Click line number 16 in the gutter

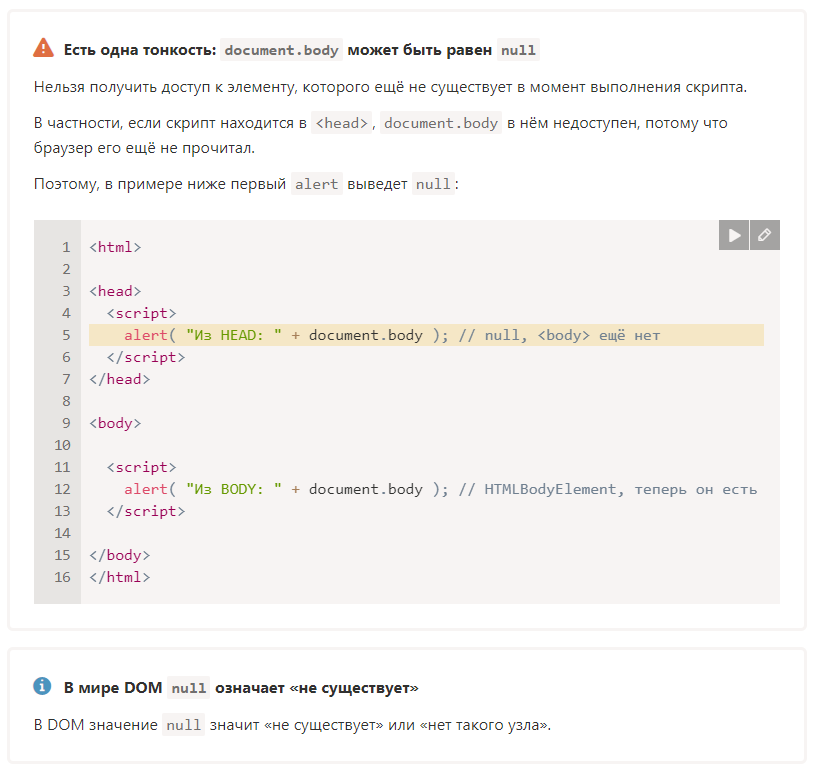click(x=62, y=577)
